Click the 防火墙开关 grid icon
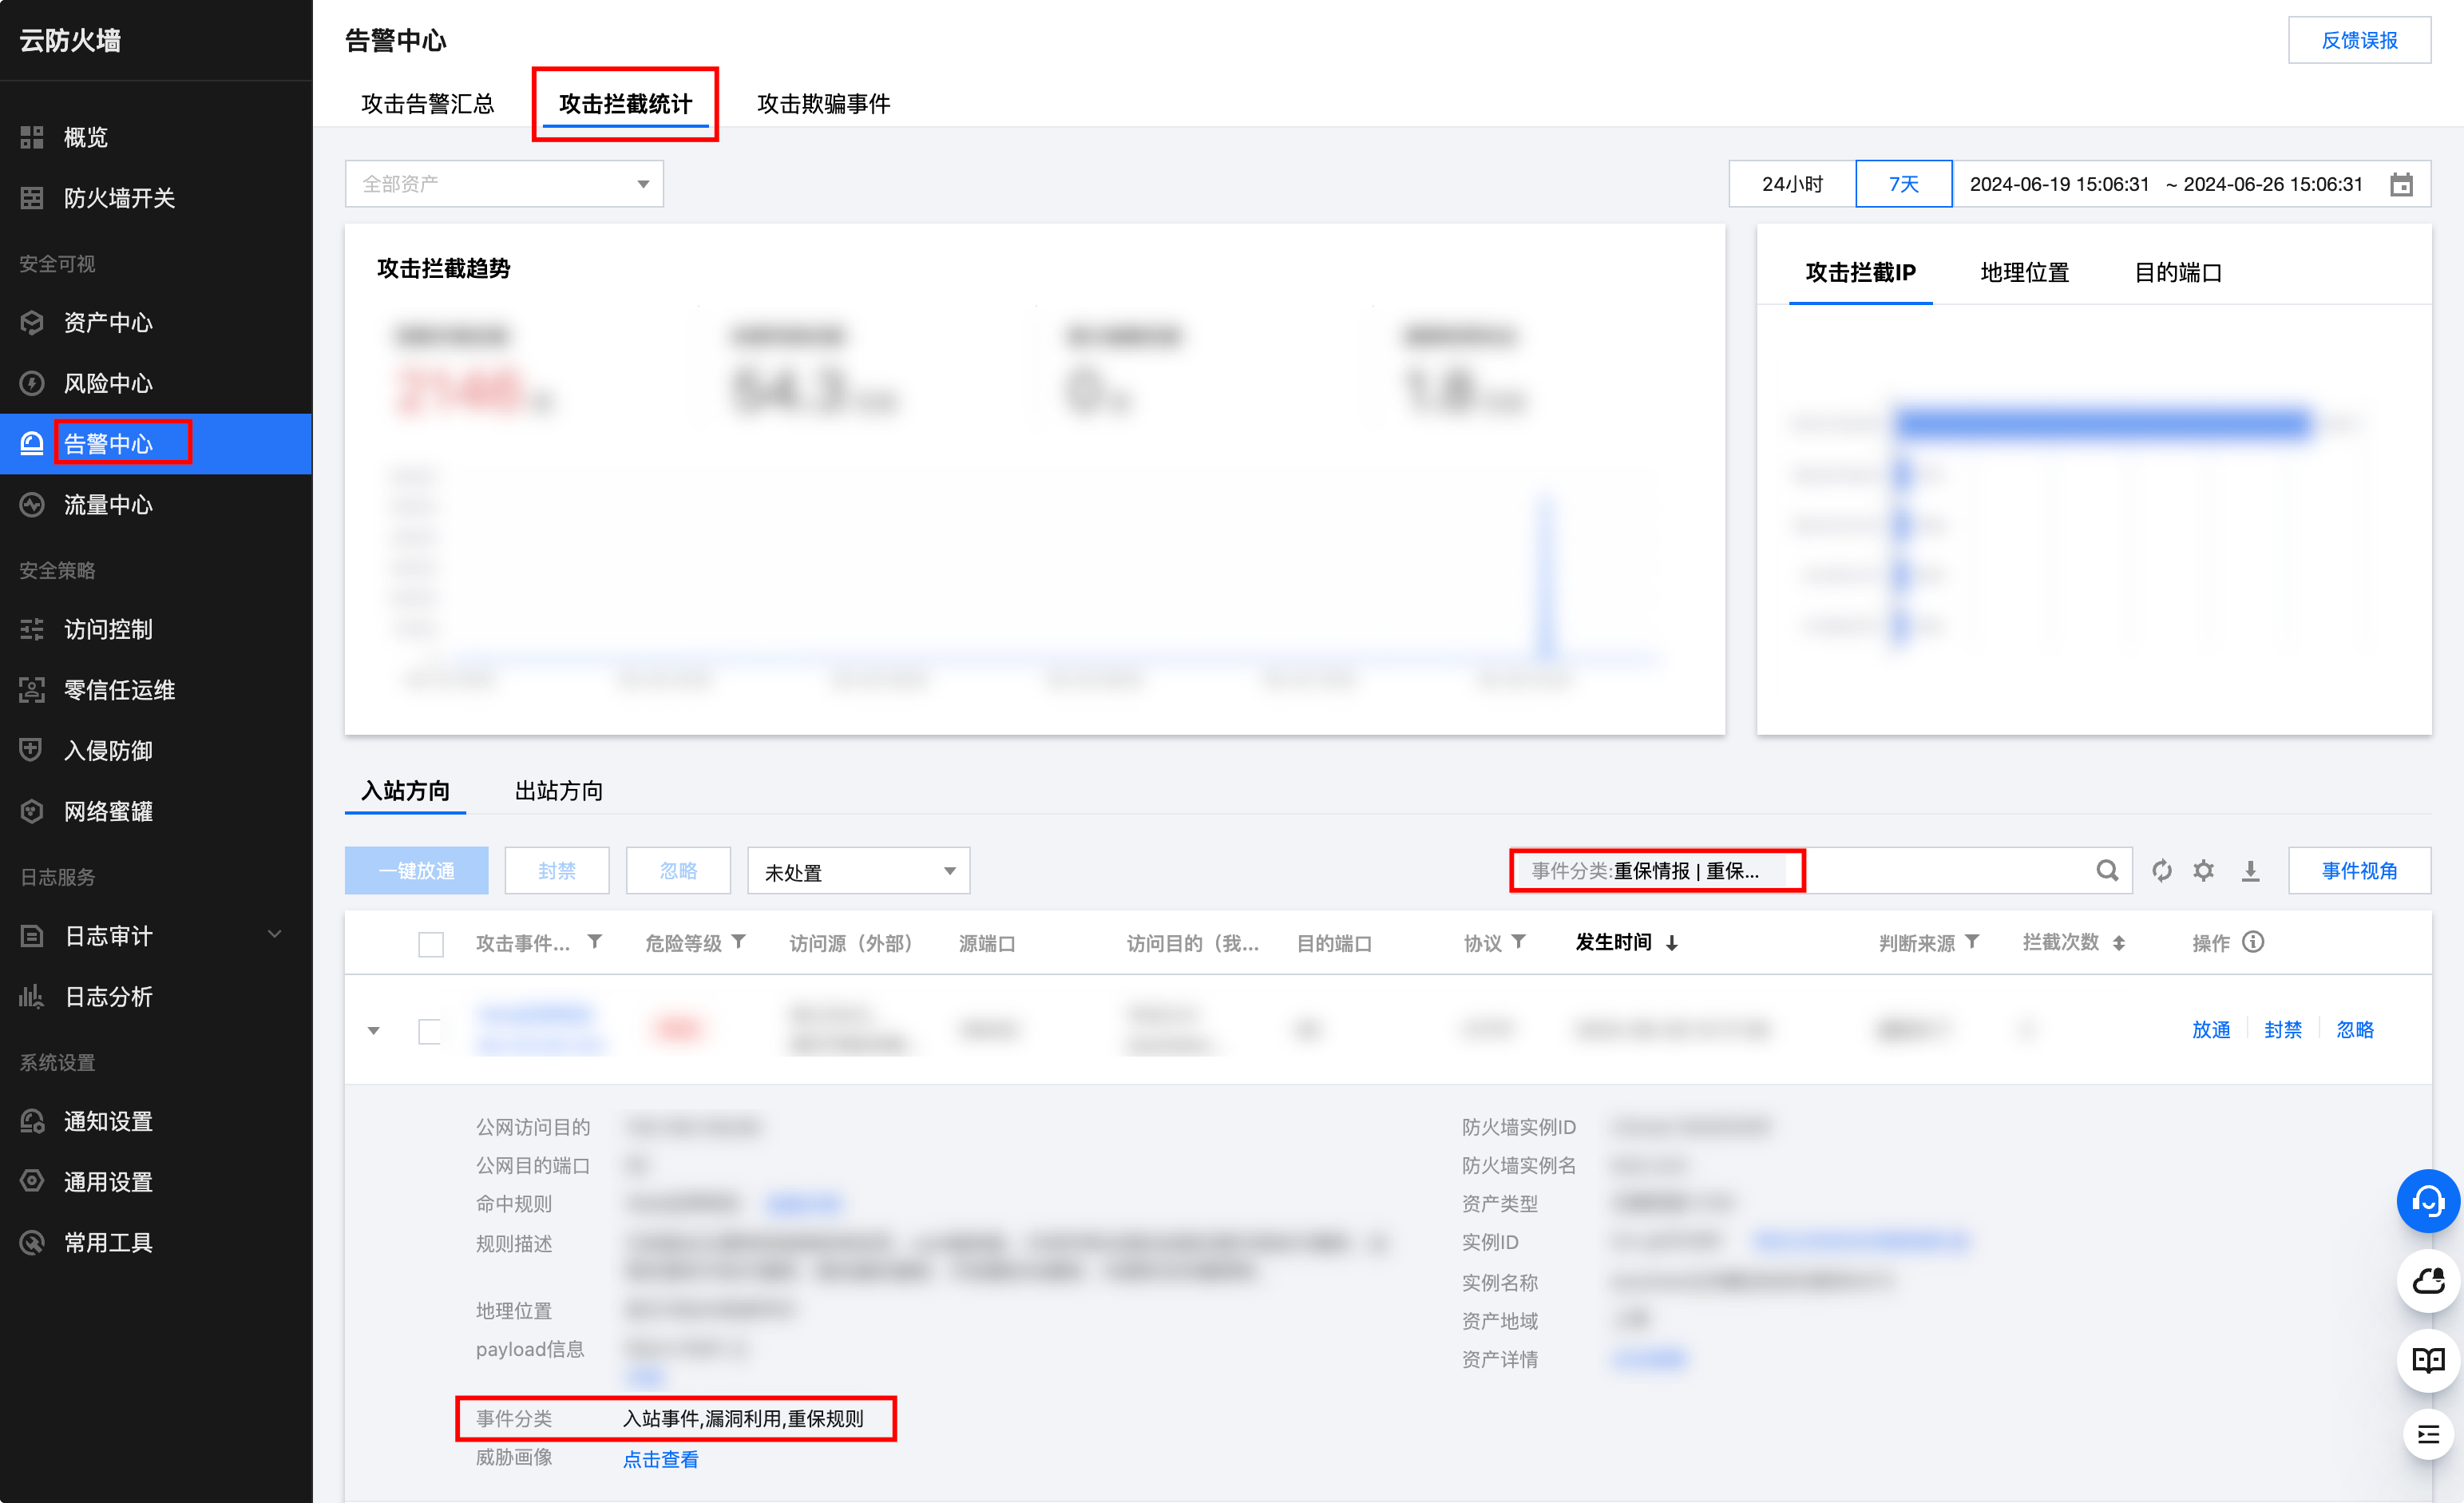The image size is (2464, 1503). pyautogui.click(x=32, y=198)
